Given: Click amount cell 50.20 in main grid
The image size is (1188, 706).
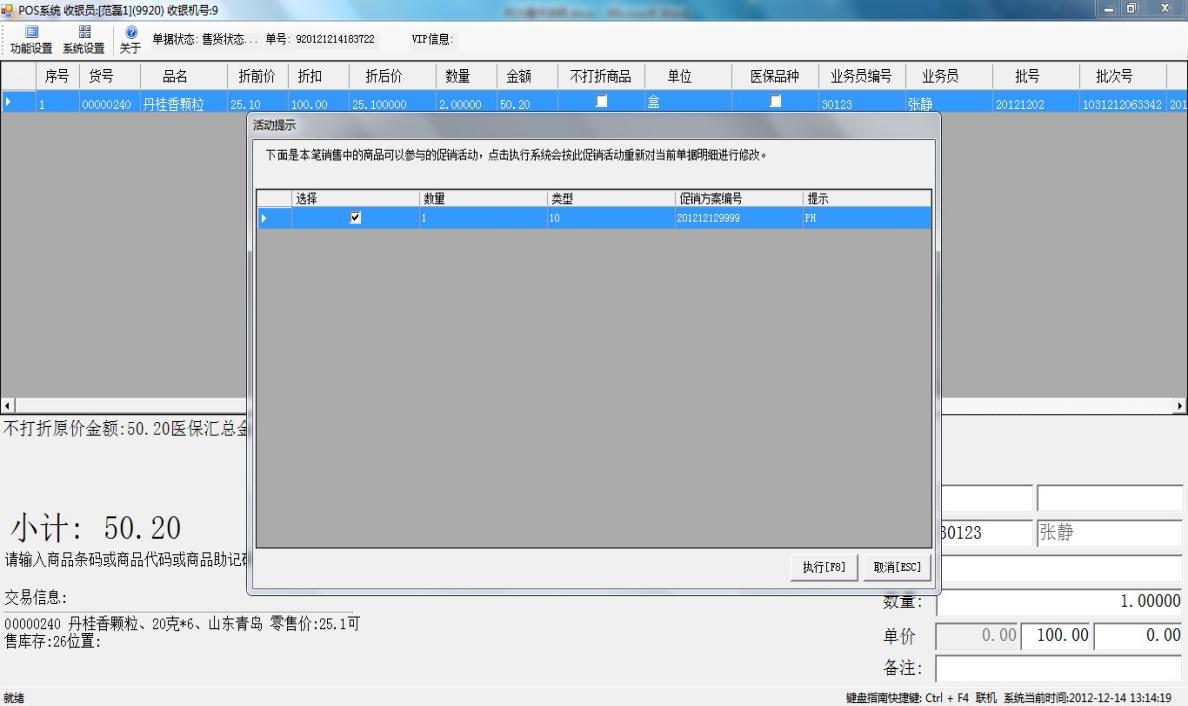Looking at the screenshot, I should point(527,102).
